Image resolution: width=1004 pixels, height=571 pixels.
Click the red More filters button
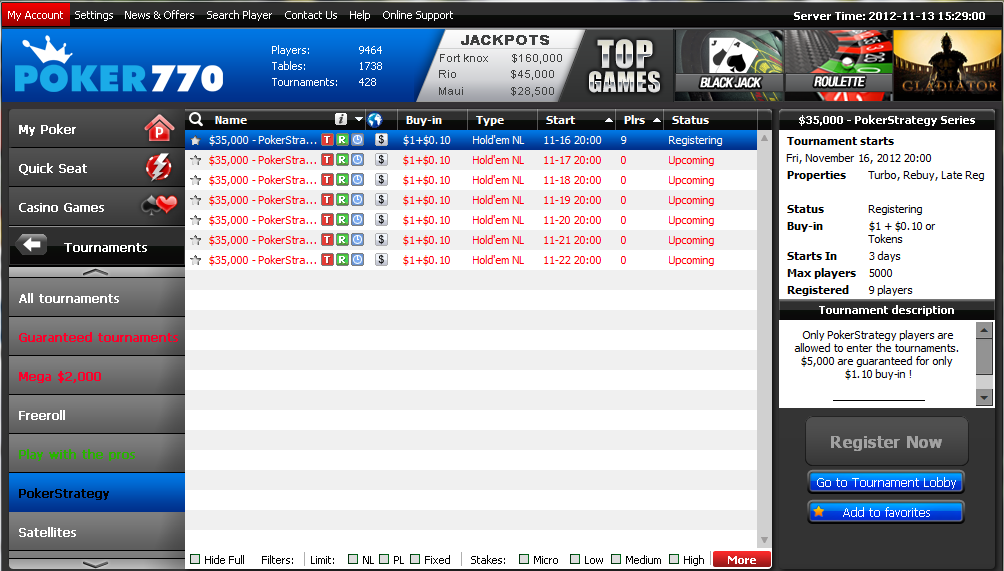click(741, 559)
